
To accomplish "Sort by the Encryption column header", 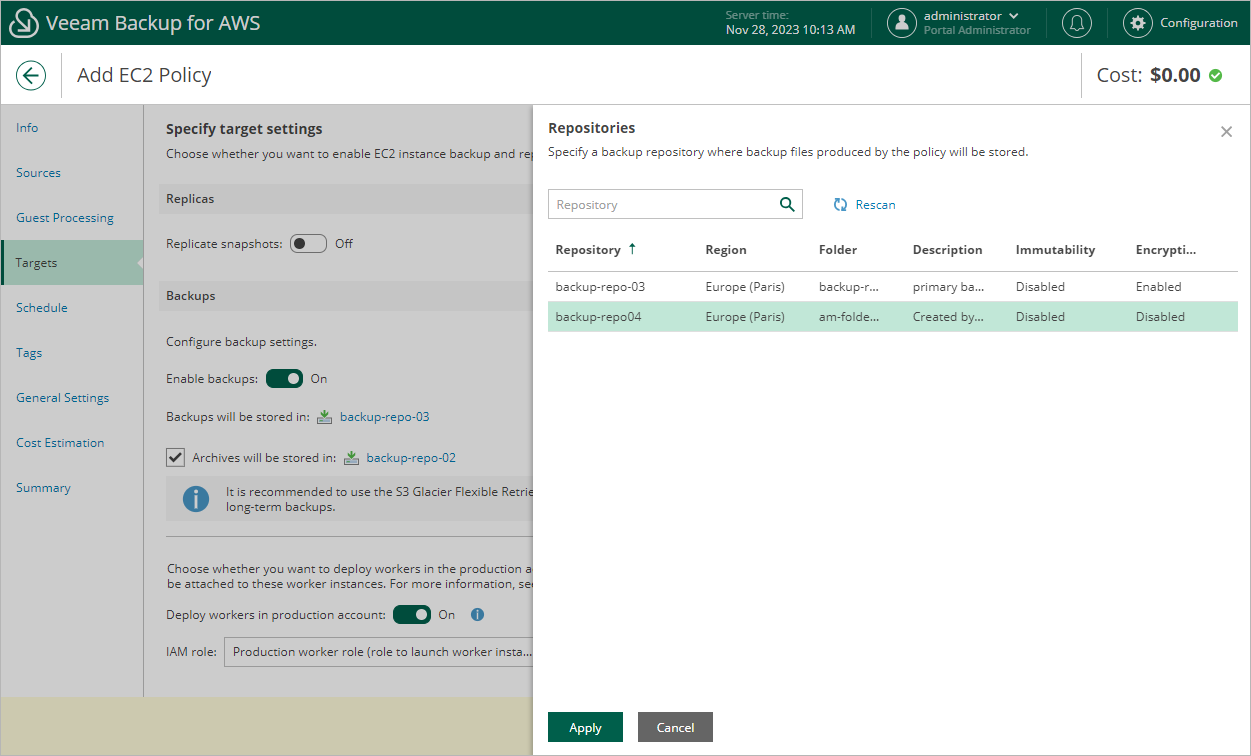I will (x=1166, y=250).
